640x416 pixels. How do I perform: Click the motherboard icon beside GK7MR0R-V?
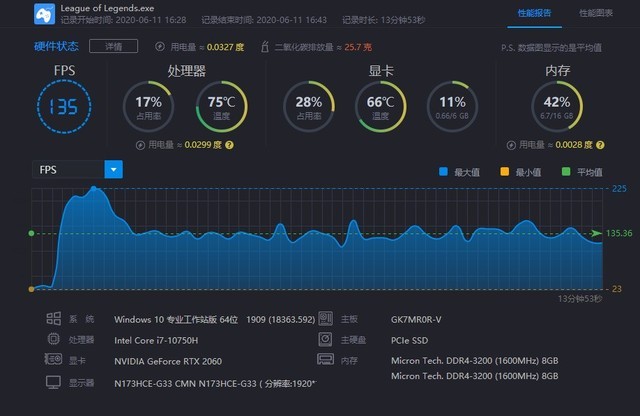click(x=324, y=319)
